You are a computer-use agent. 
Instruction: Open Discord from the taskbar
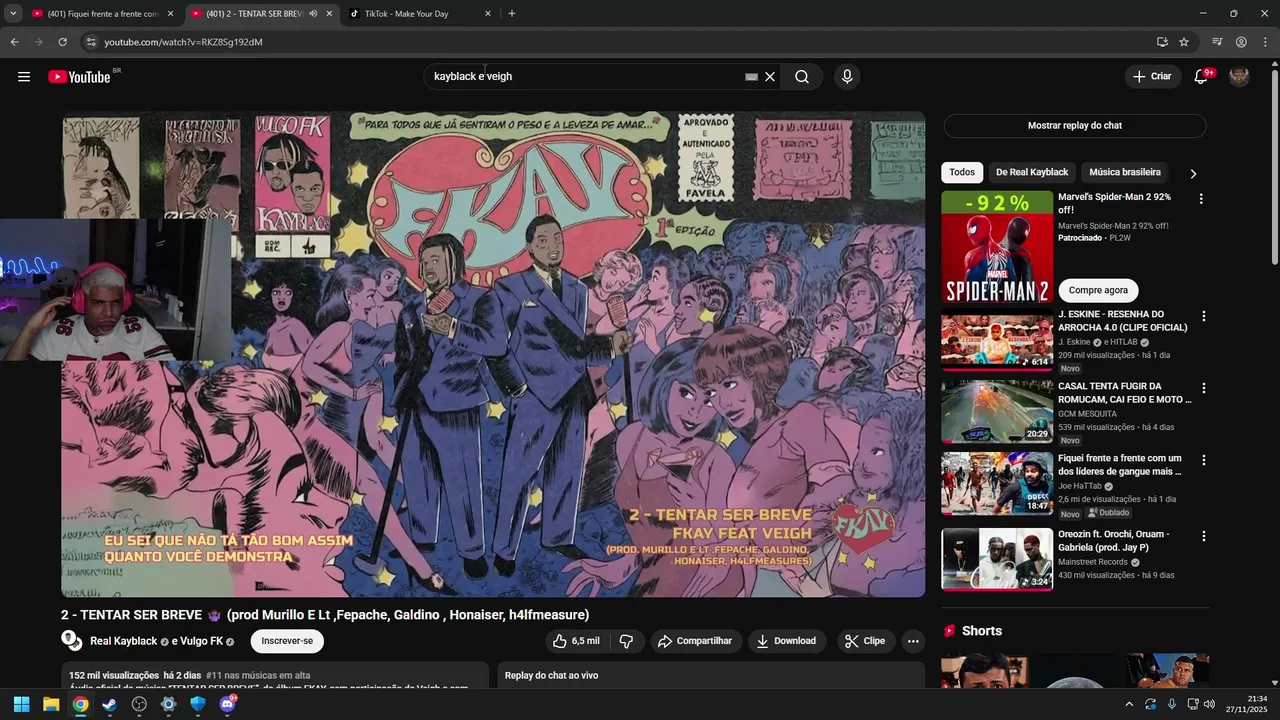[227, 704]
